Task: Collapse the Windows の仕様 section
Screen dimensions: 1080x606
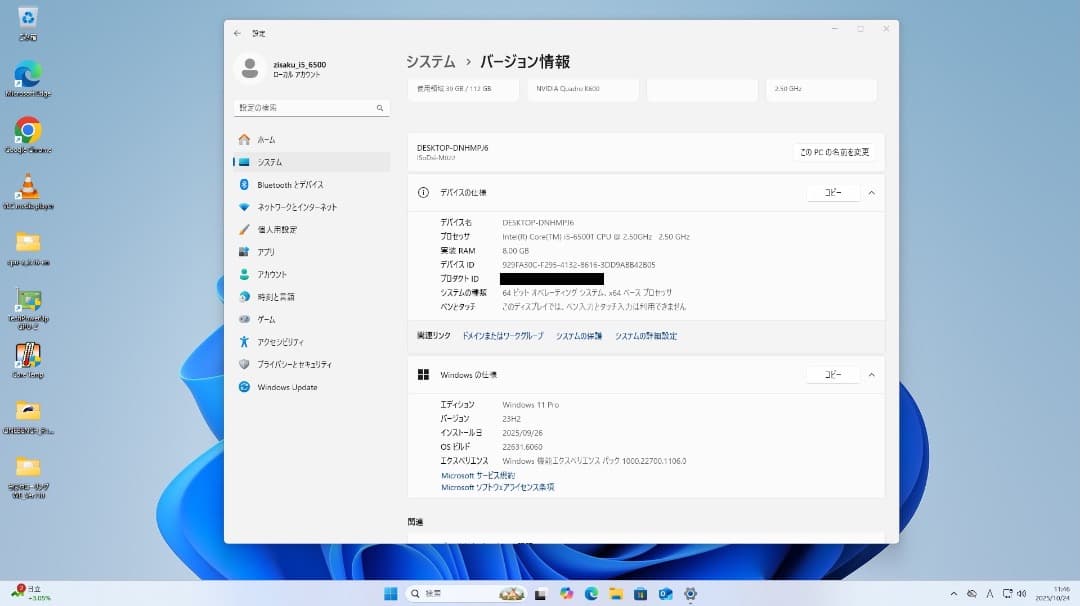Action: tap(872, 374)
